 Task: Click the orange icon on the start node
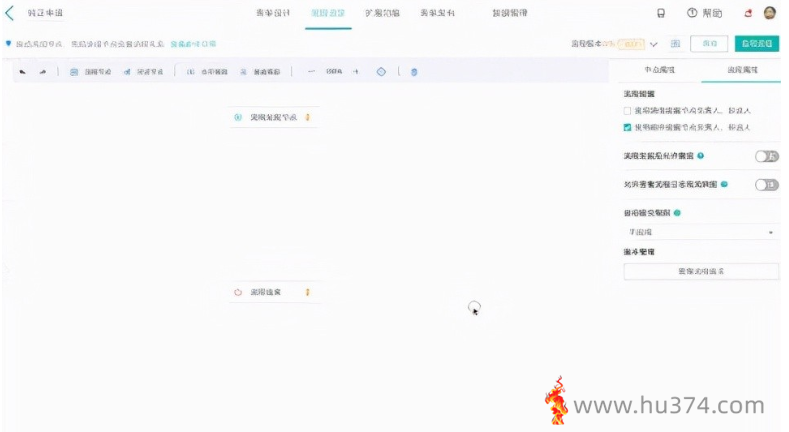[308, 117]
